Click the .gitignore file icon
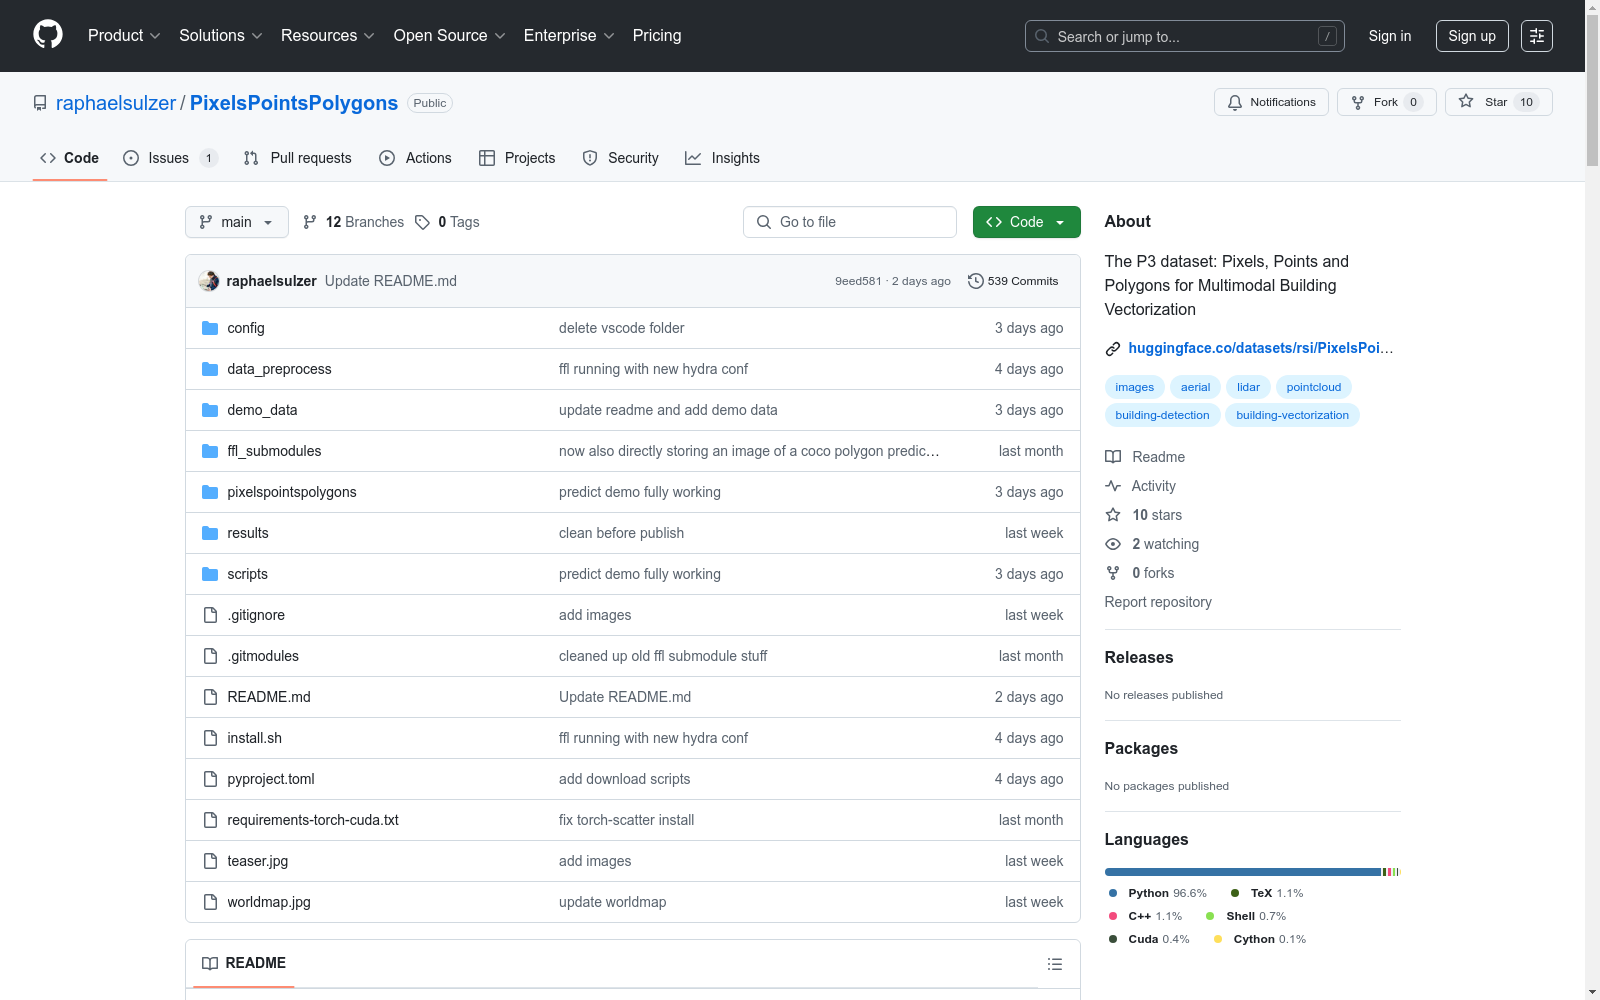The width and height of the screenshot is (1600, 1000). (x=210, y=615)
